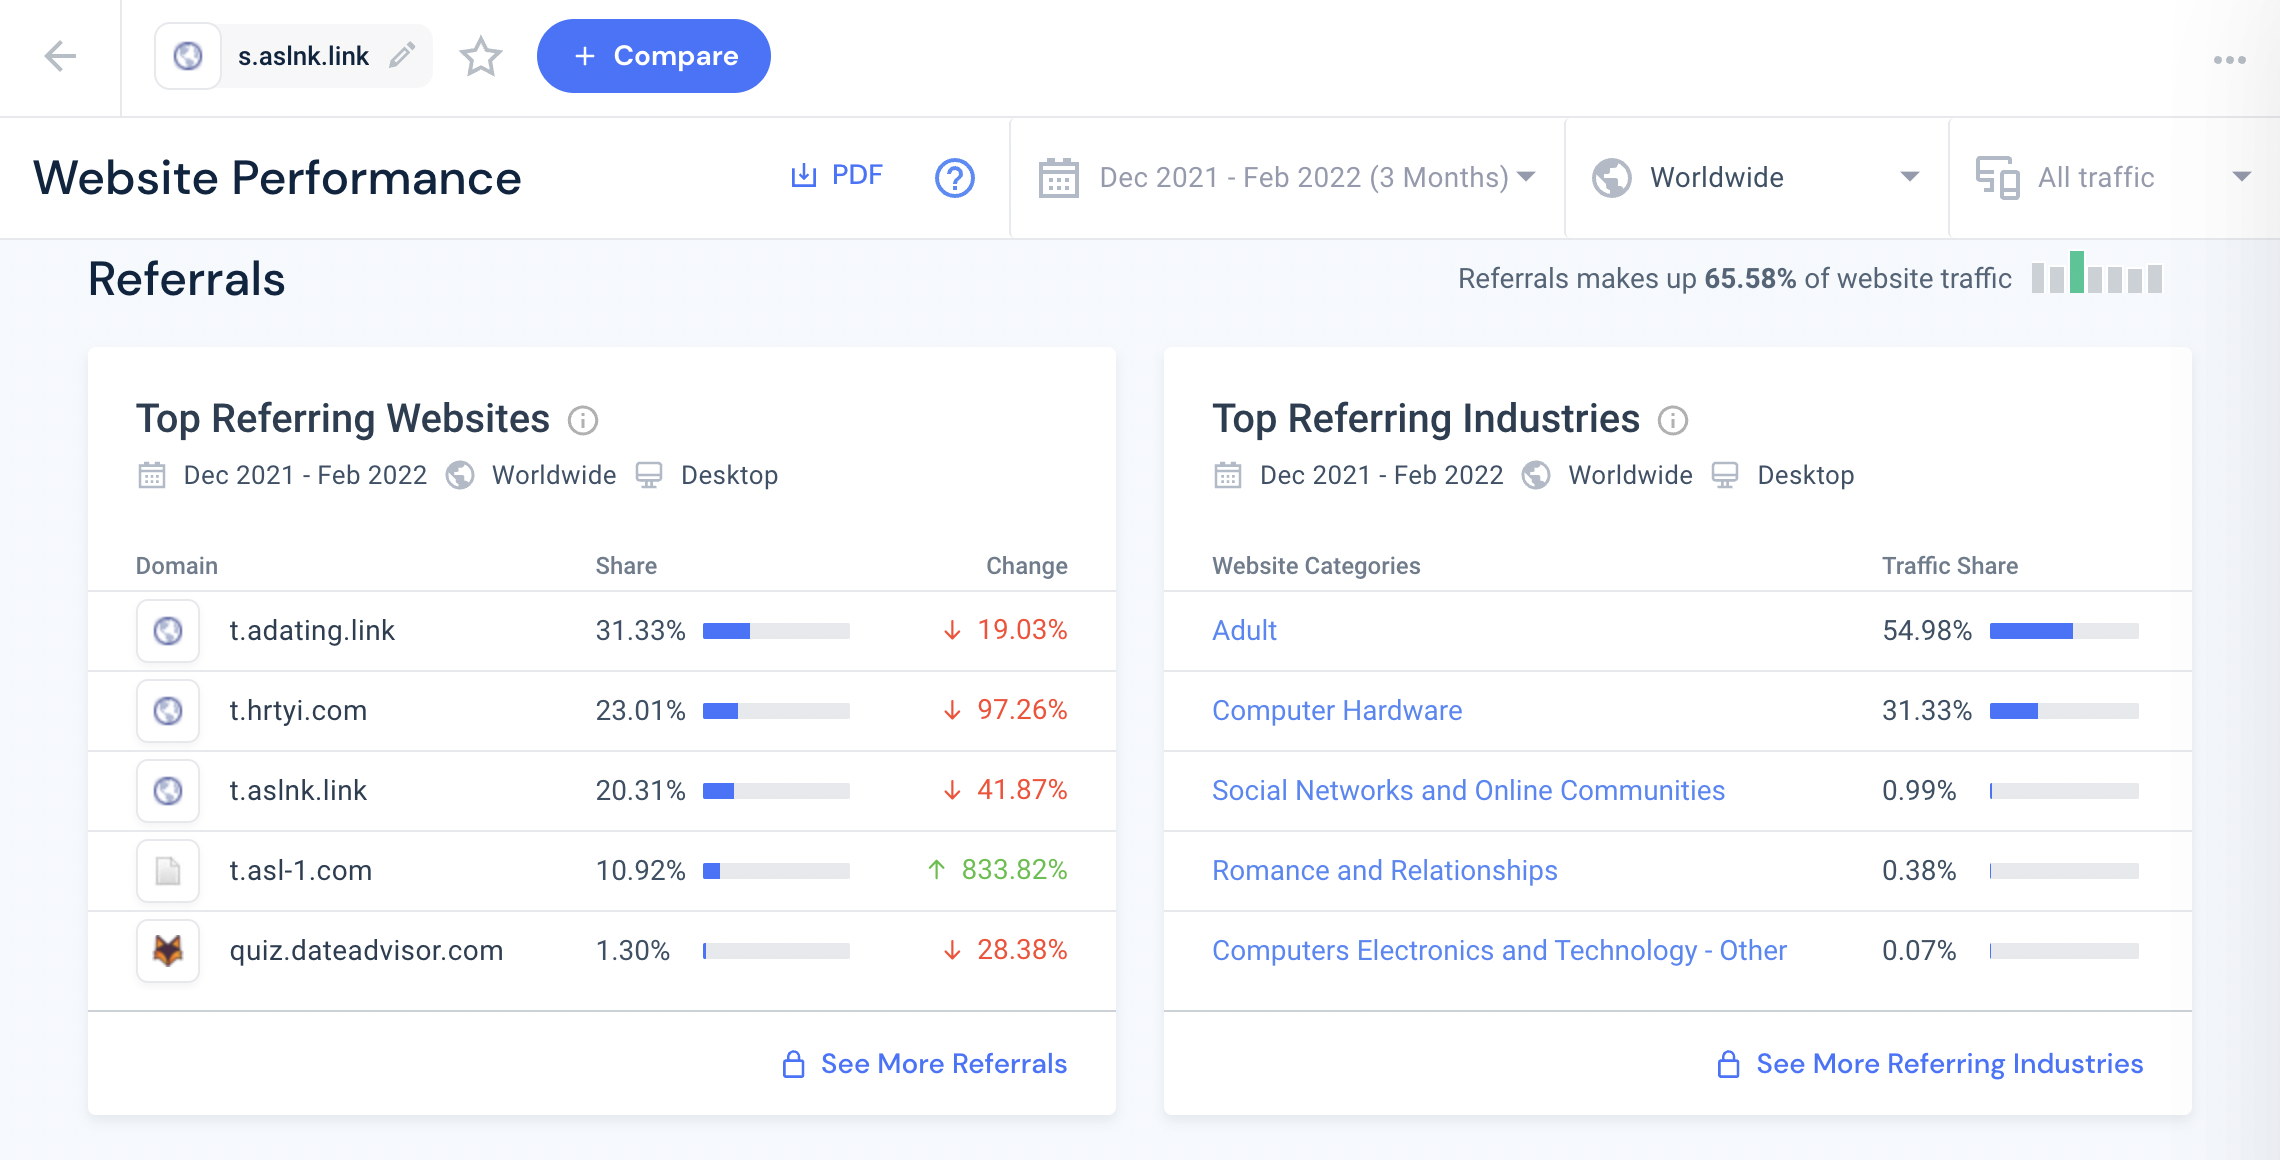Click the t.aslnk.link domain name
Viewport: 2280px width, 1160px height.
click(298, 791)
